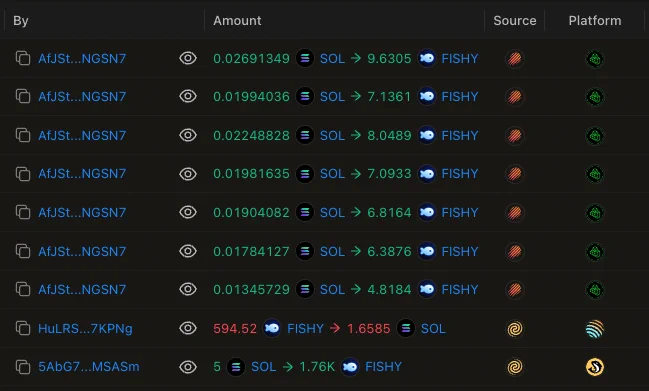This screenshot has width=649, height=391.
Task: Select the Platform column header
Action: point(595,21)
